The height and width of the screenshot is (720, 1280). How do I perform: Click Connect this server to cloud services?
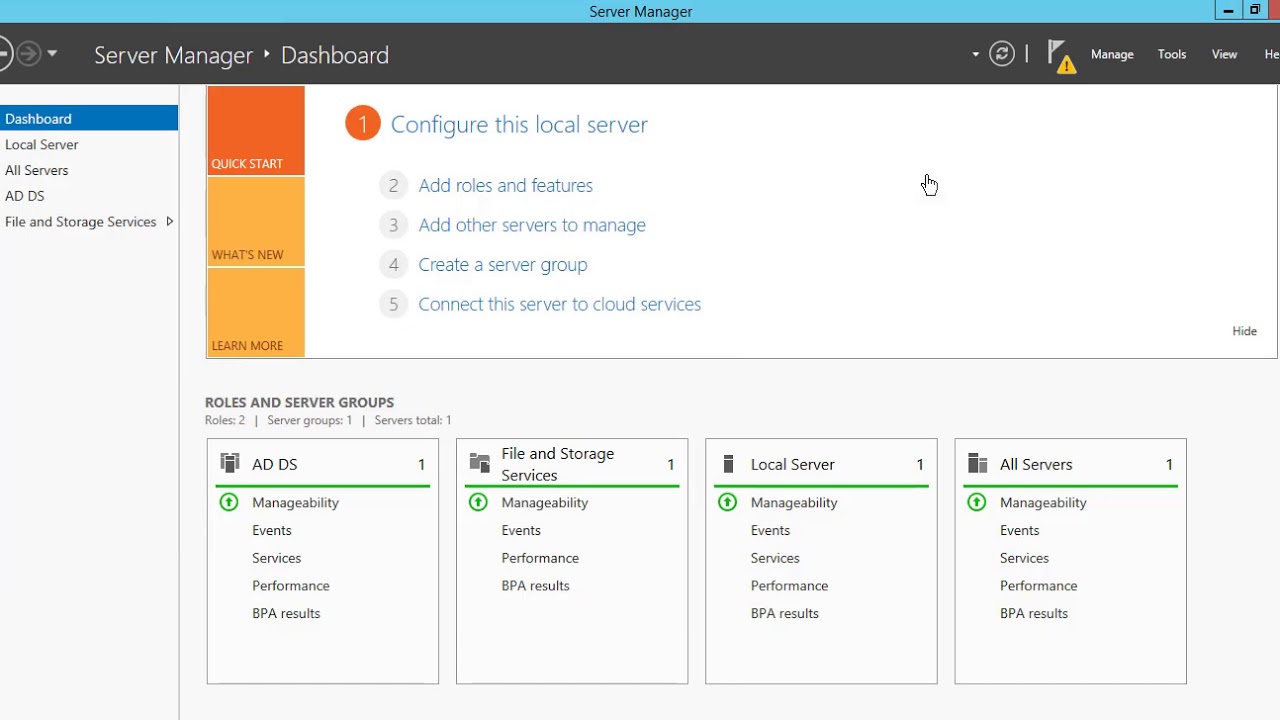[559, 304]
